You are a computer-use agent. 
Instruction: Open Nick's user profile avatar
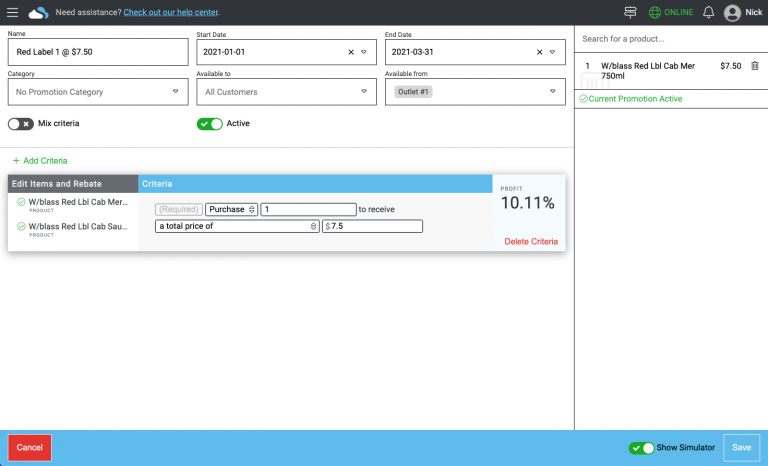pyautogui.click(x=732, y=13)
